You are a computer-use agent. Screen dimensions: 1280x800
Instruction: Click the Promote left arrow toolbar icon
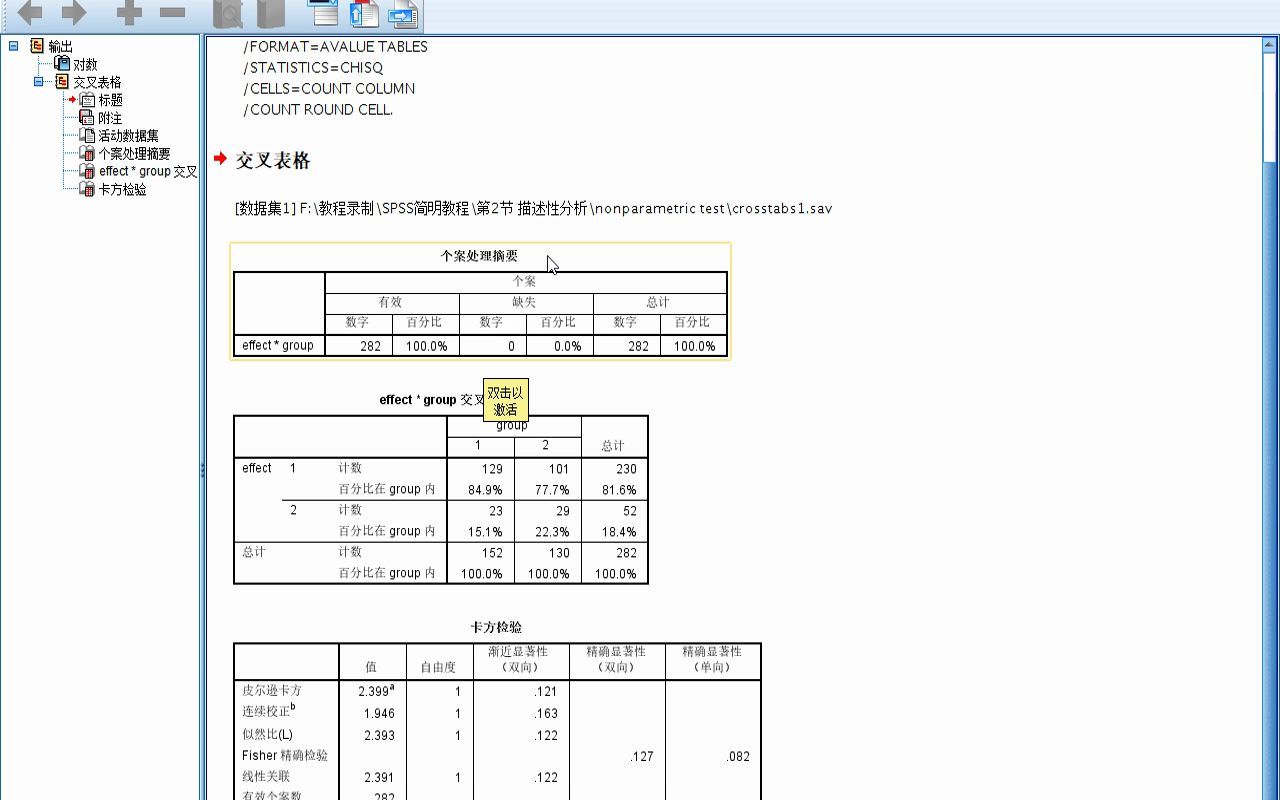pos(30,13)
